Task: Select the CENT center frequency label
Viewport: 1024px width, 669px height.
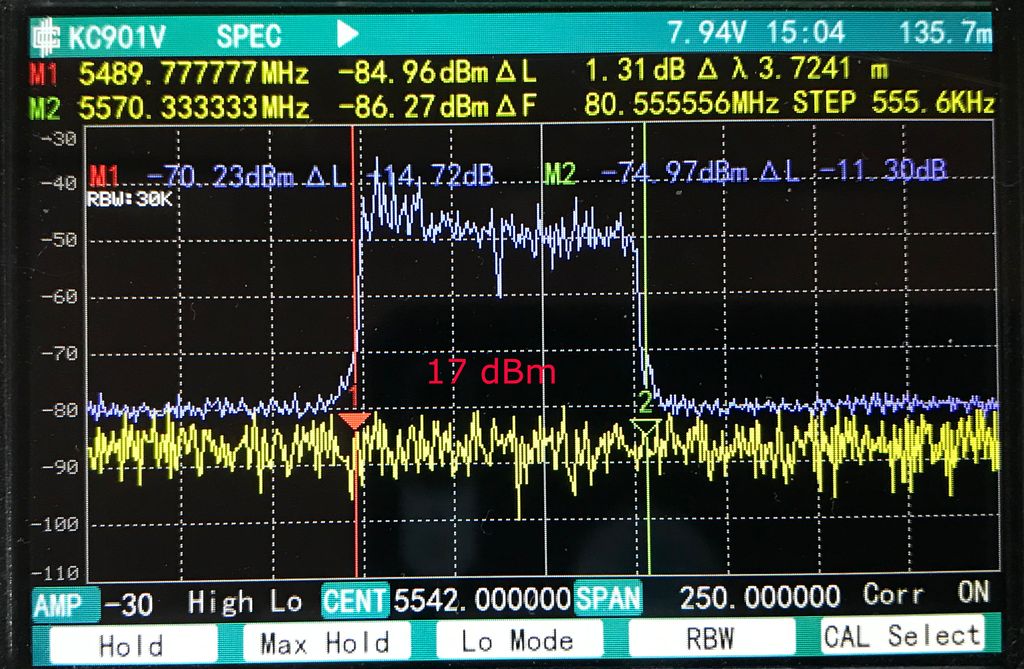Action: pos(354,600)
